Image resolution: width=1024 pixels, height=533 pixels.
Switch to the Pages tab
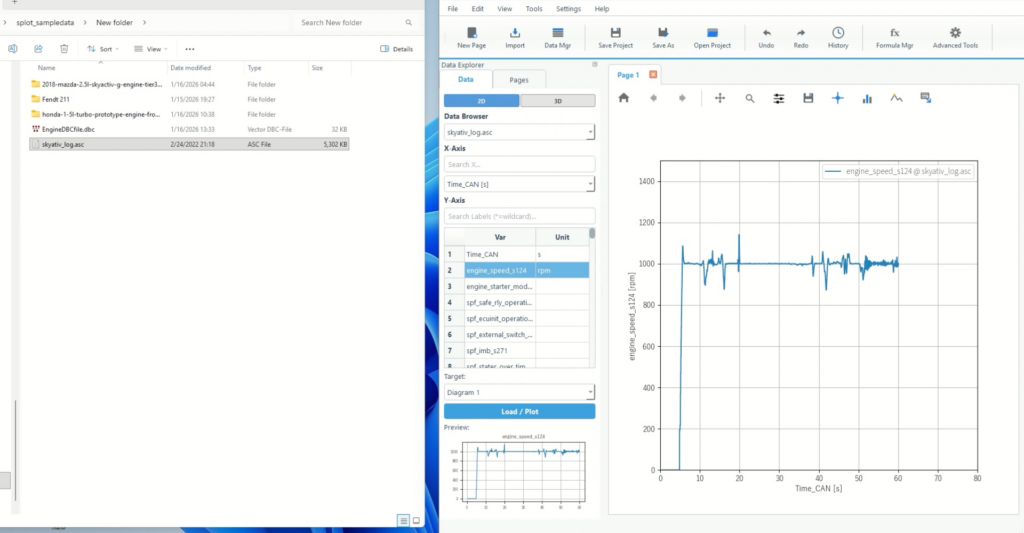click(519, 79)
